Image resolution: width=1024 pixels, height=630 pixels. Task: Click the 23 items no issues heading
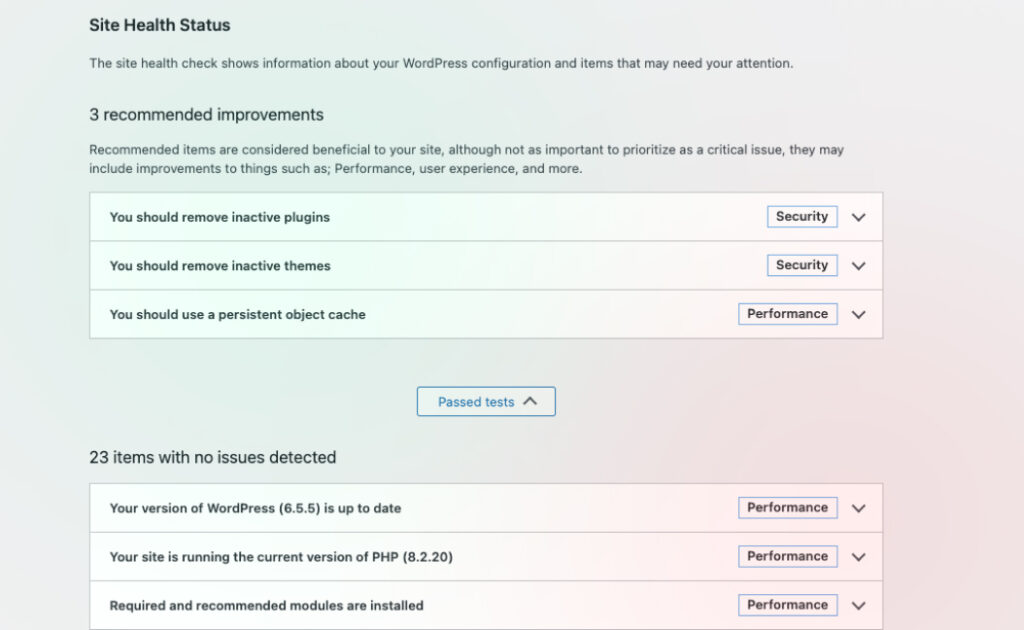213,457
